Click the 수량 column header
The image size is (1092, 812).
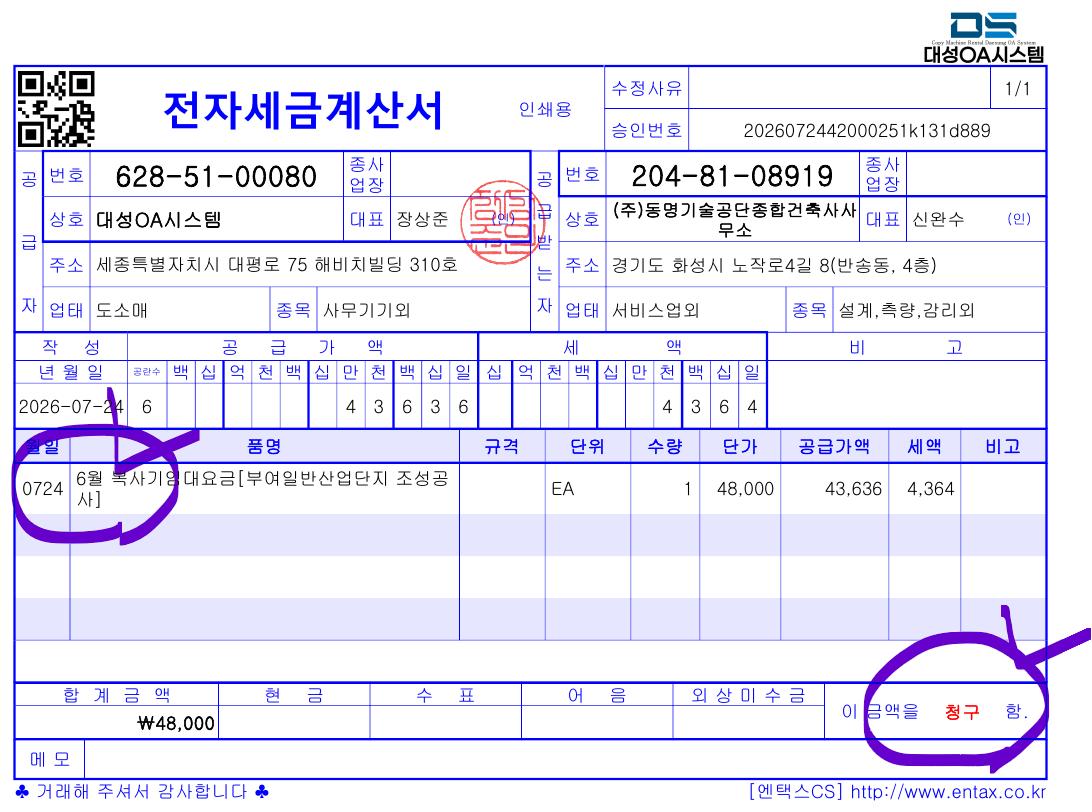pos(664,446)
